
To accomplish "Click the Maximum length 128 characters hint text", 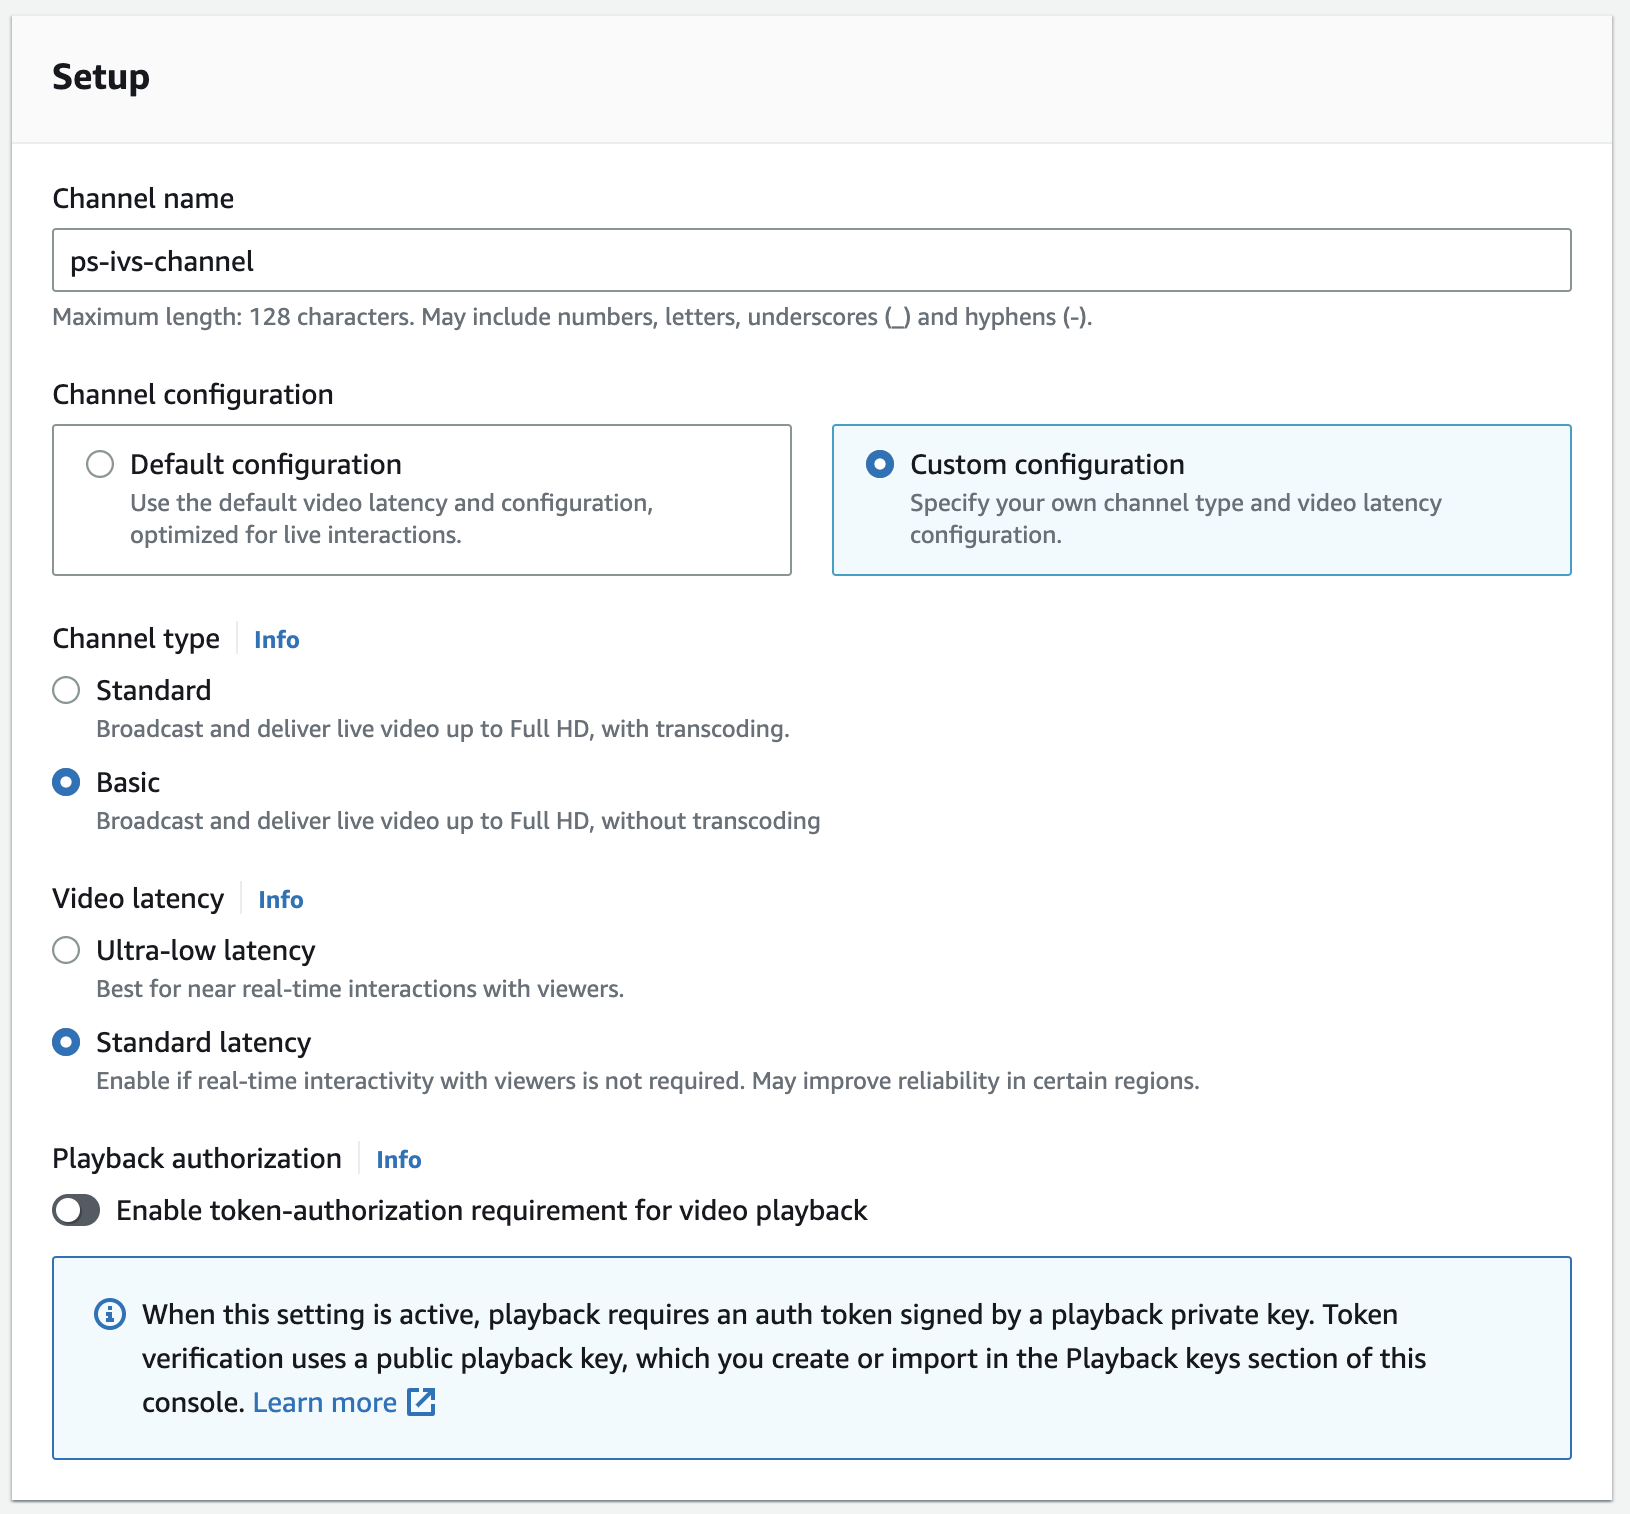I will [572, 317].
